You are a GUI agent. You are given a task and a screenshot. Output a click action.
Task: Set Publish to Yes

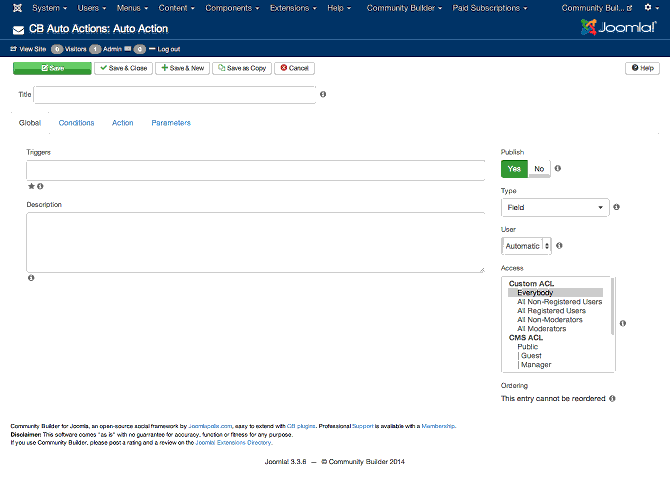coord(514,169)
